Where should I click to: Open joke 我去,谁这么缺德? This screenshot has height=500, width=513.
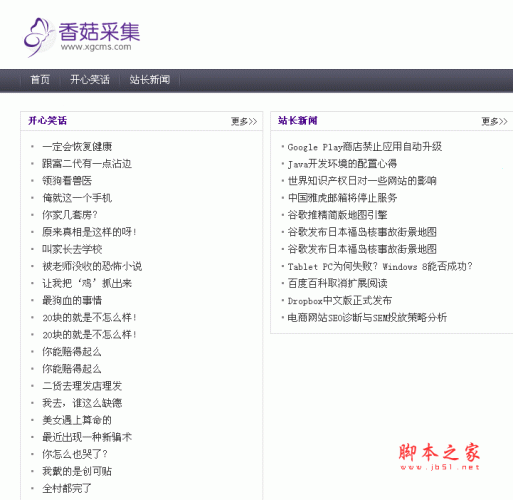click(x=82, y=403)
